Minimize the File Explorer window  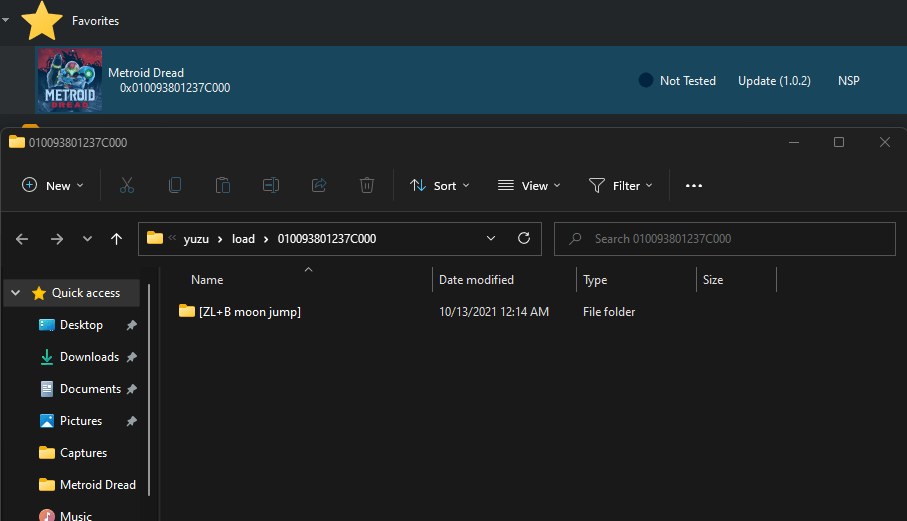click(x=794, y=142)
